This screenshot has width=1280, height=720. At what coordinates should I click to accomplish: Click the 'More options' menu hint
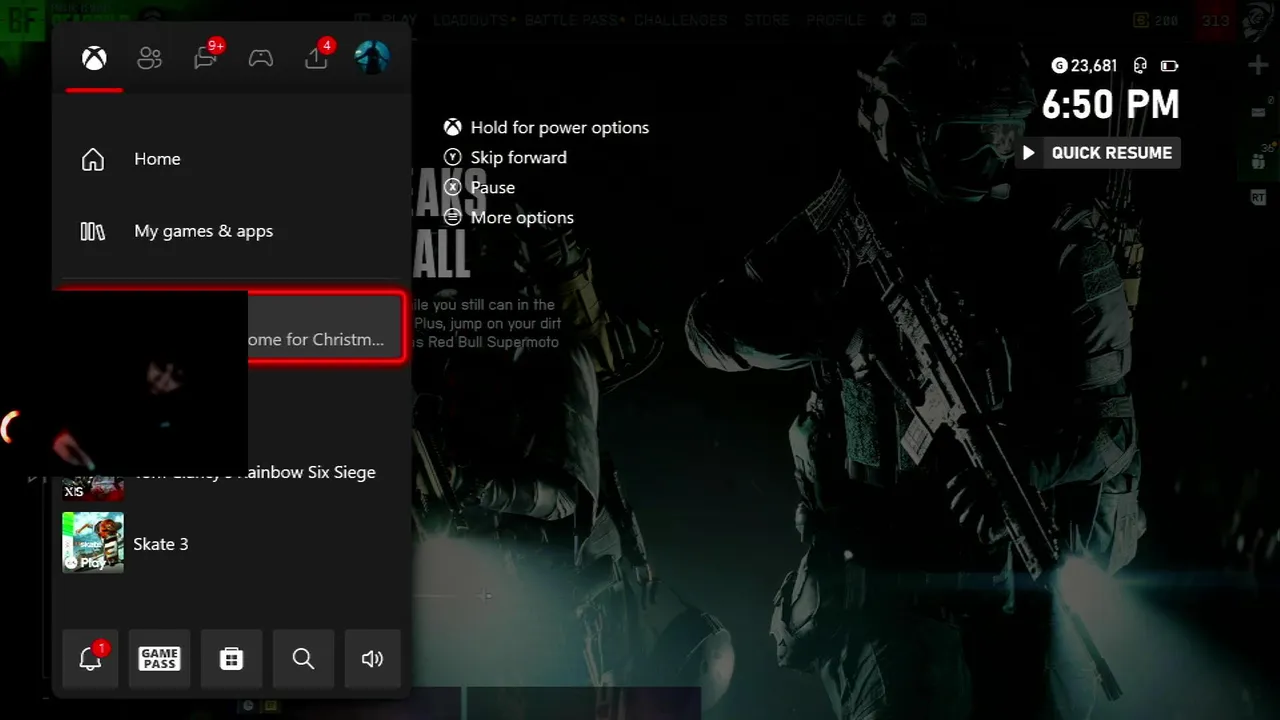click(509, 217)
